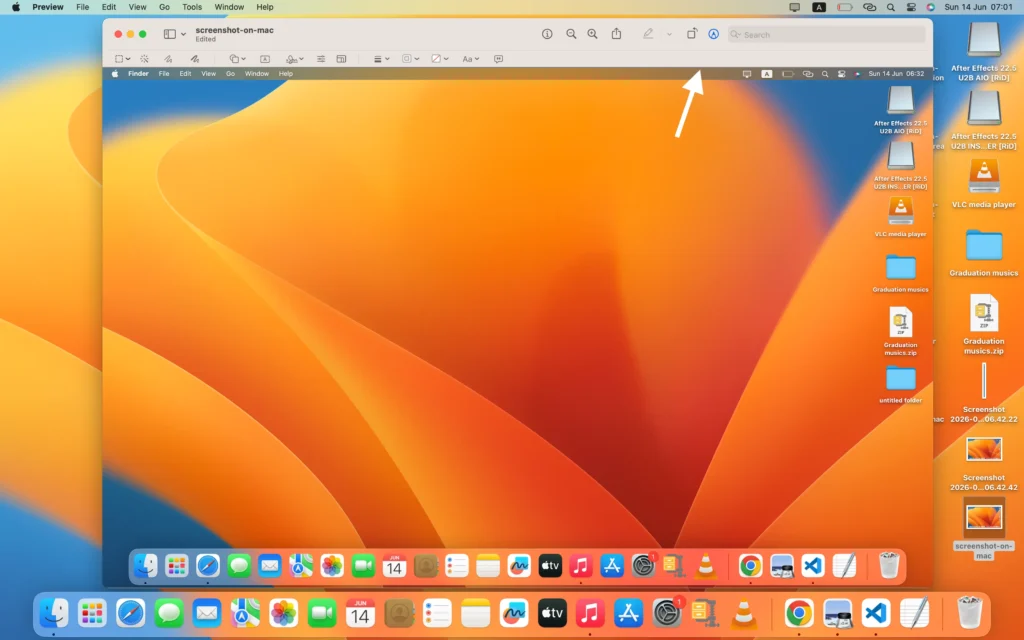Open the Adjust Size tool

pos(341,59)
